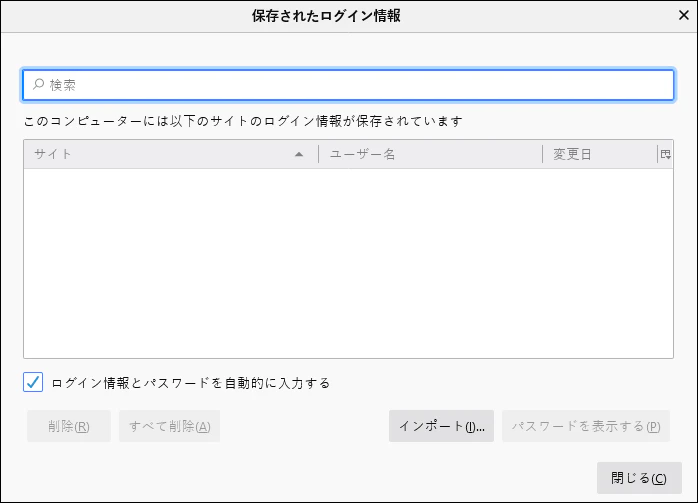Viewport: 698px width, 503px height.
Task: Sort by 変更日 column header
Action: pos(600,154)
